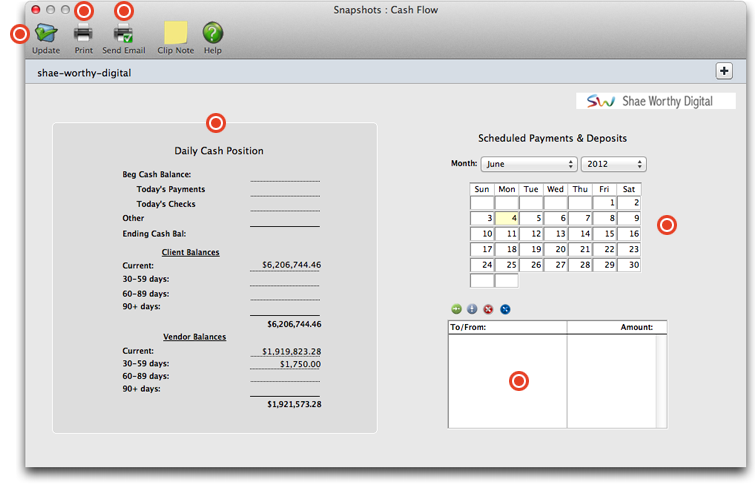Click the red delete entry icon
The height and width of the screenshot is (485, 755).
tap(488, 310)
